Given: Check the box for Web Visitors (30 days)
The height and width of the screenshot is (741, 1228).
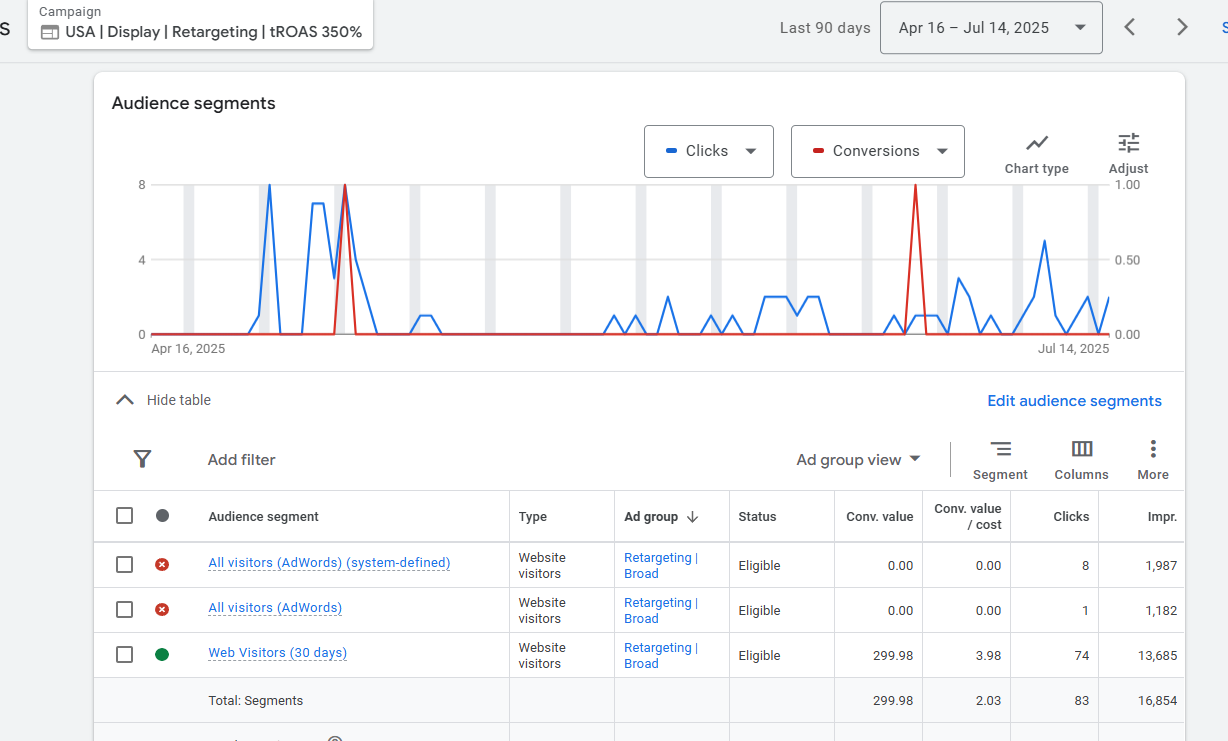Looking at the screenshot, I should click(124, 654).
